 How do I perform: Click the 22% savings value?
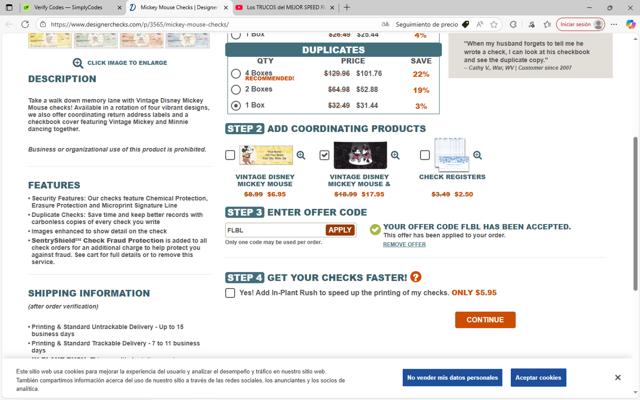tap(420, 74)
